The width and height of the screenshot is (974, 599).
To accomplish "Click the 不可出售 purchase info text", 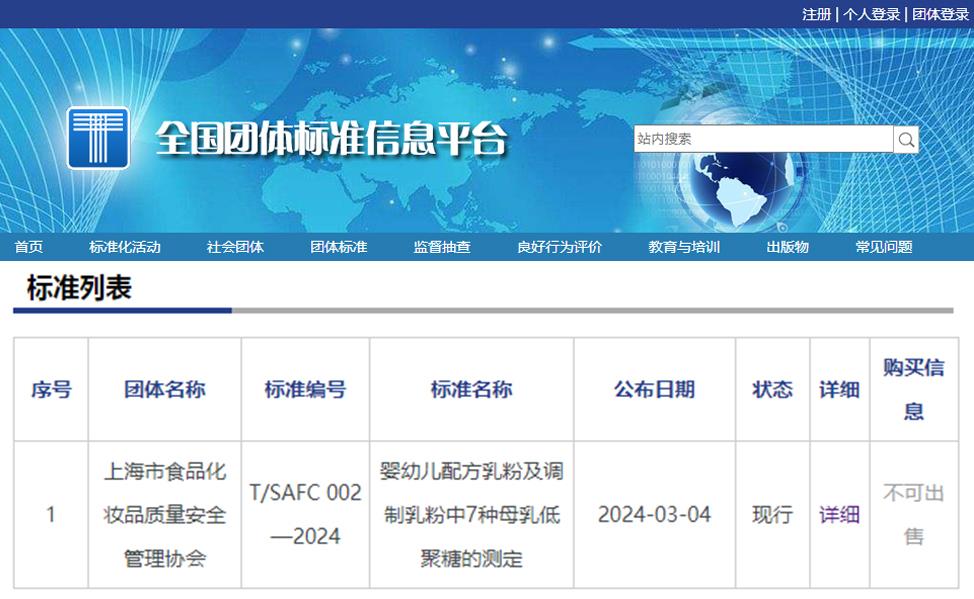I will point(913,515).
